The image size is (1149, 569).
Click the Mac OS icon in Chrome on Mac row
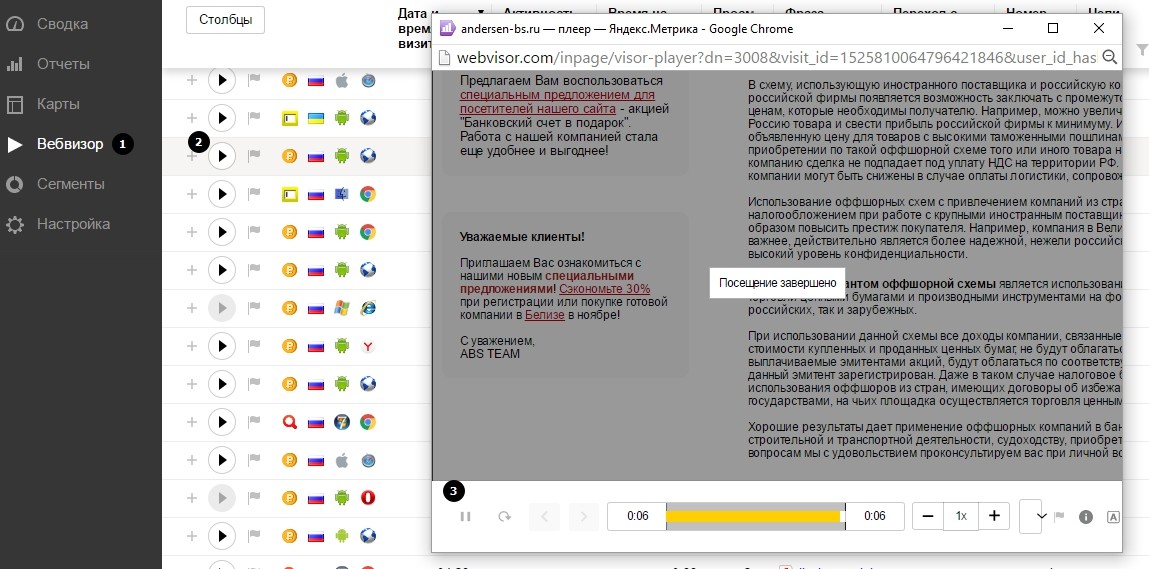tap(341, 194)
